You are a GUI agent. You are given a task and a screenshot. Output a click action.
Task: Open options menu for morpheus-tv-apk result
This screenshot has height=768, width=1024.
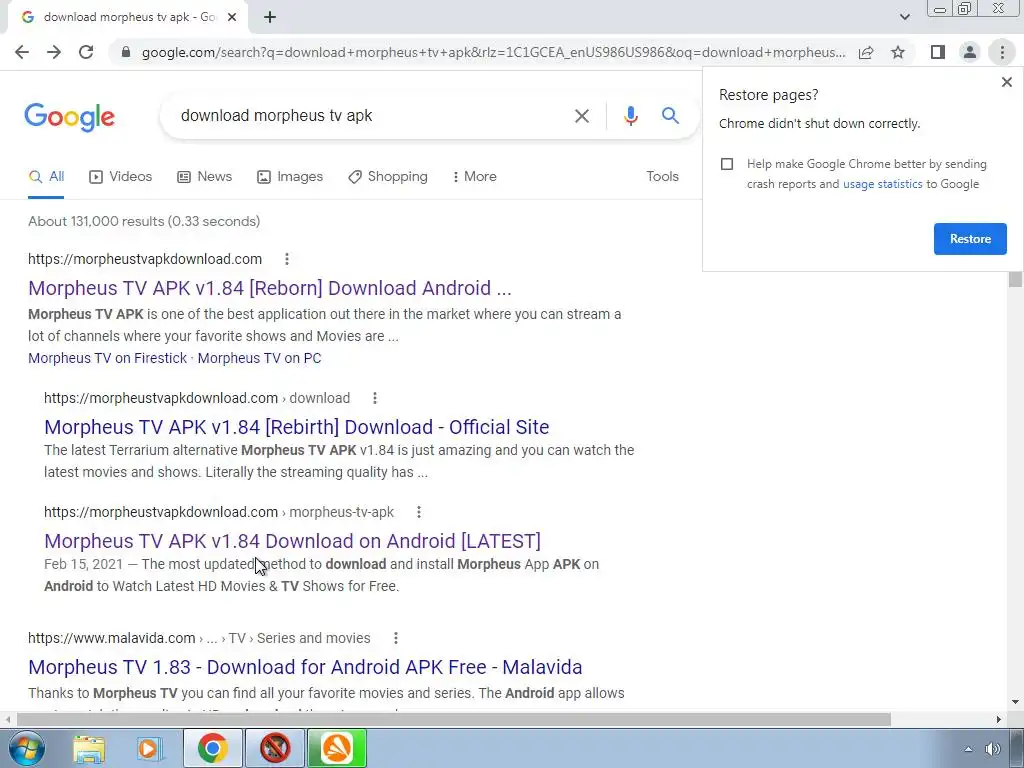coord(419,512)
